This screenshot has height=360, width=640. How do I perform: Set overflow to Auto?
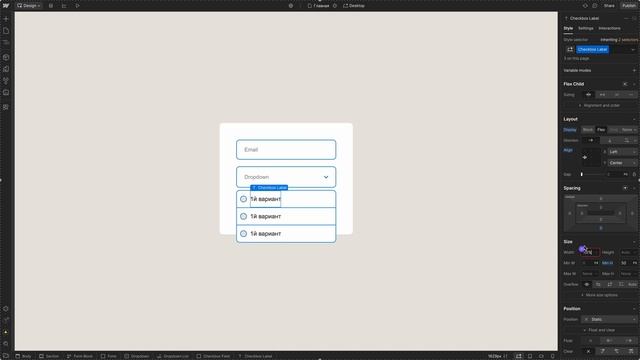(632, 284)
